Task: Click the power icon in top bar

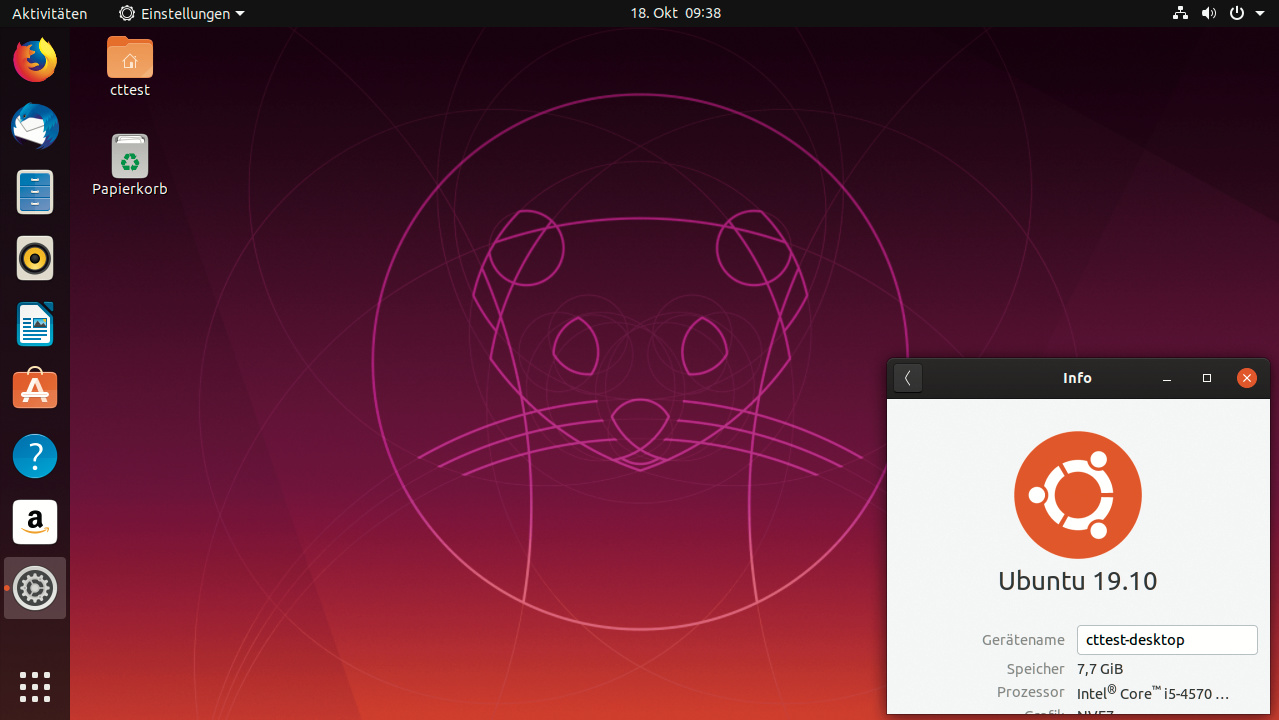Action: click(1237, 13)
